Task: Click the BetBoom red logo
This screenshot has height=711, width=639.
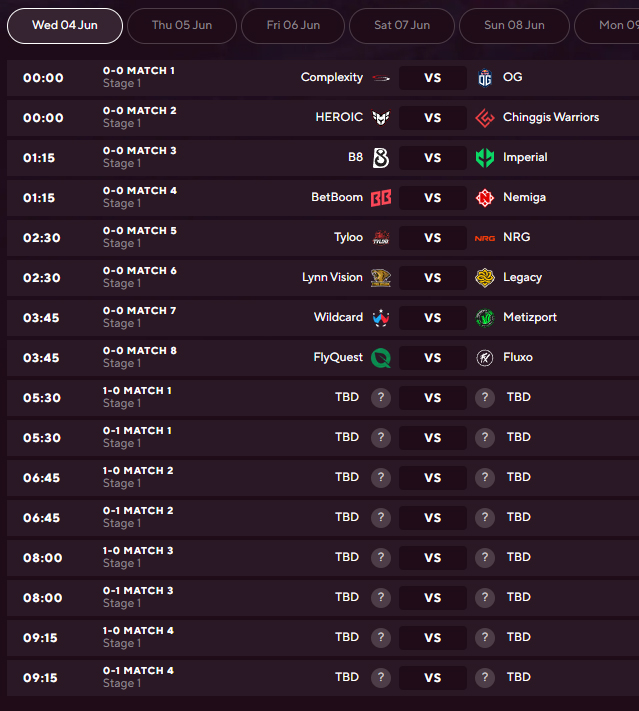Action: (381, 198)
